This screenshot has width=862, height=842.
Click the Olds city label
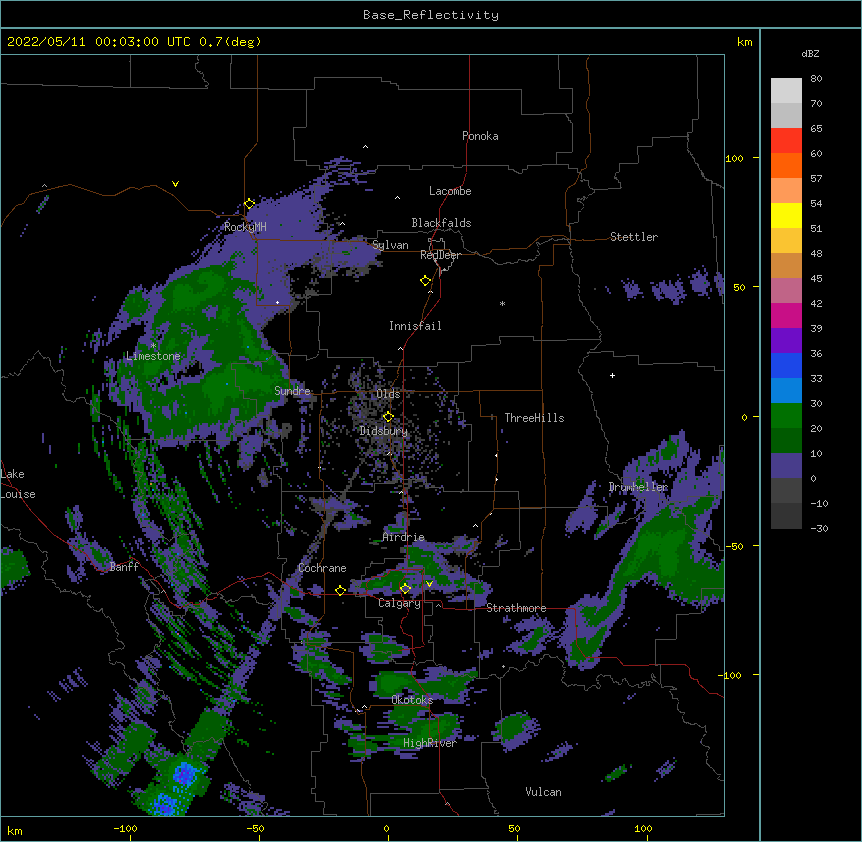pos(388,394)
